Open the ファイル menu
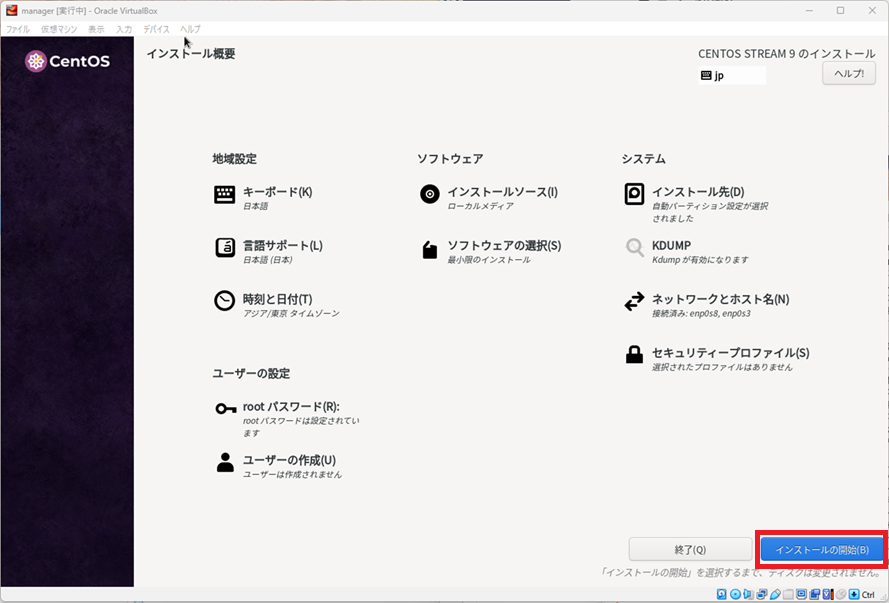 click(18, 29)
